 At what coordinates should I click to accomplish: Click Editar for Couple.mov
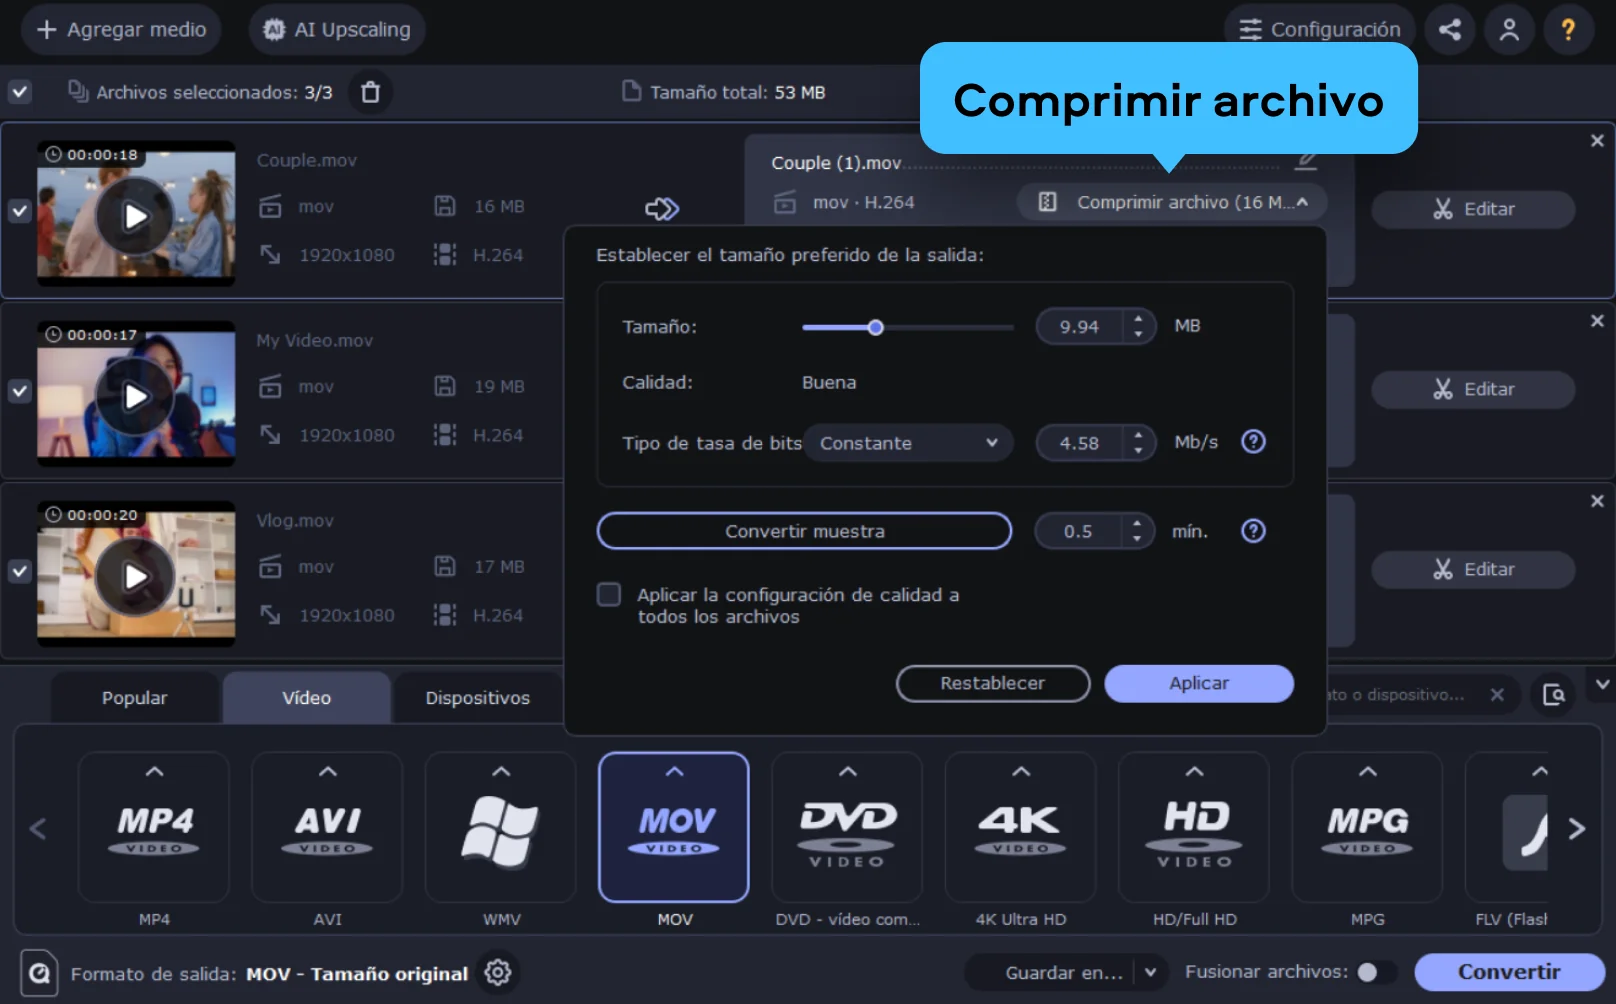(x=1473, y=209)
